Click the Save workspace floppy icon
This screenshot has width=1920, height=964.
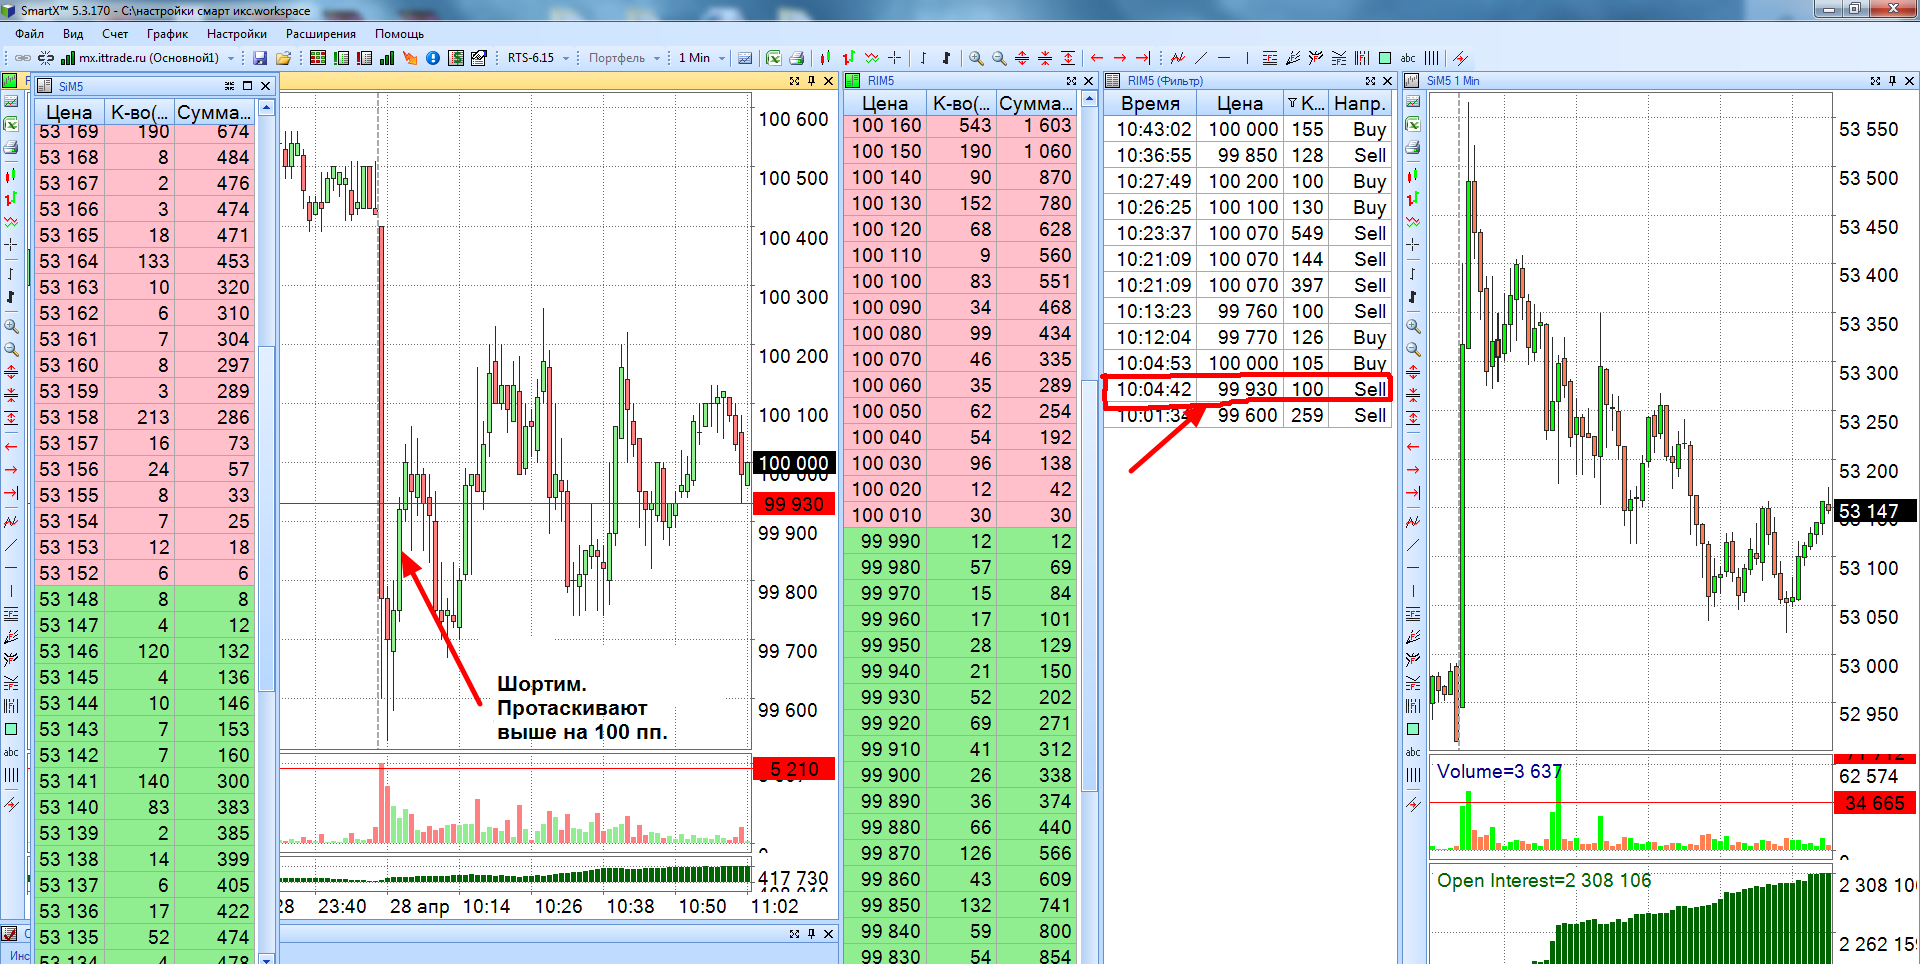pyautogui.click(x=260, y=58)
